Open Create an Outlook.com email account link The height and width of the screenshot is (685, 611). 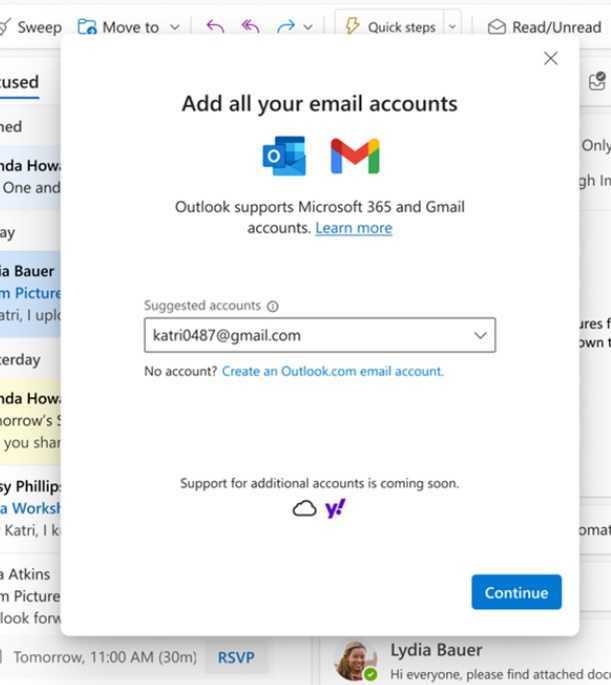coord(332,371)
